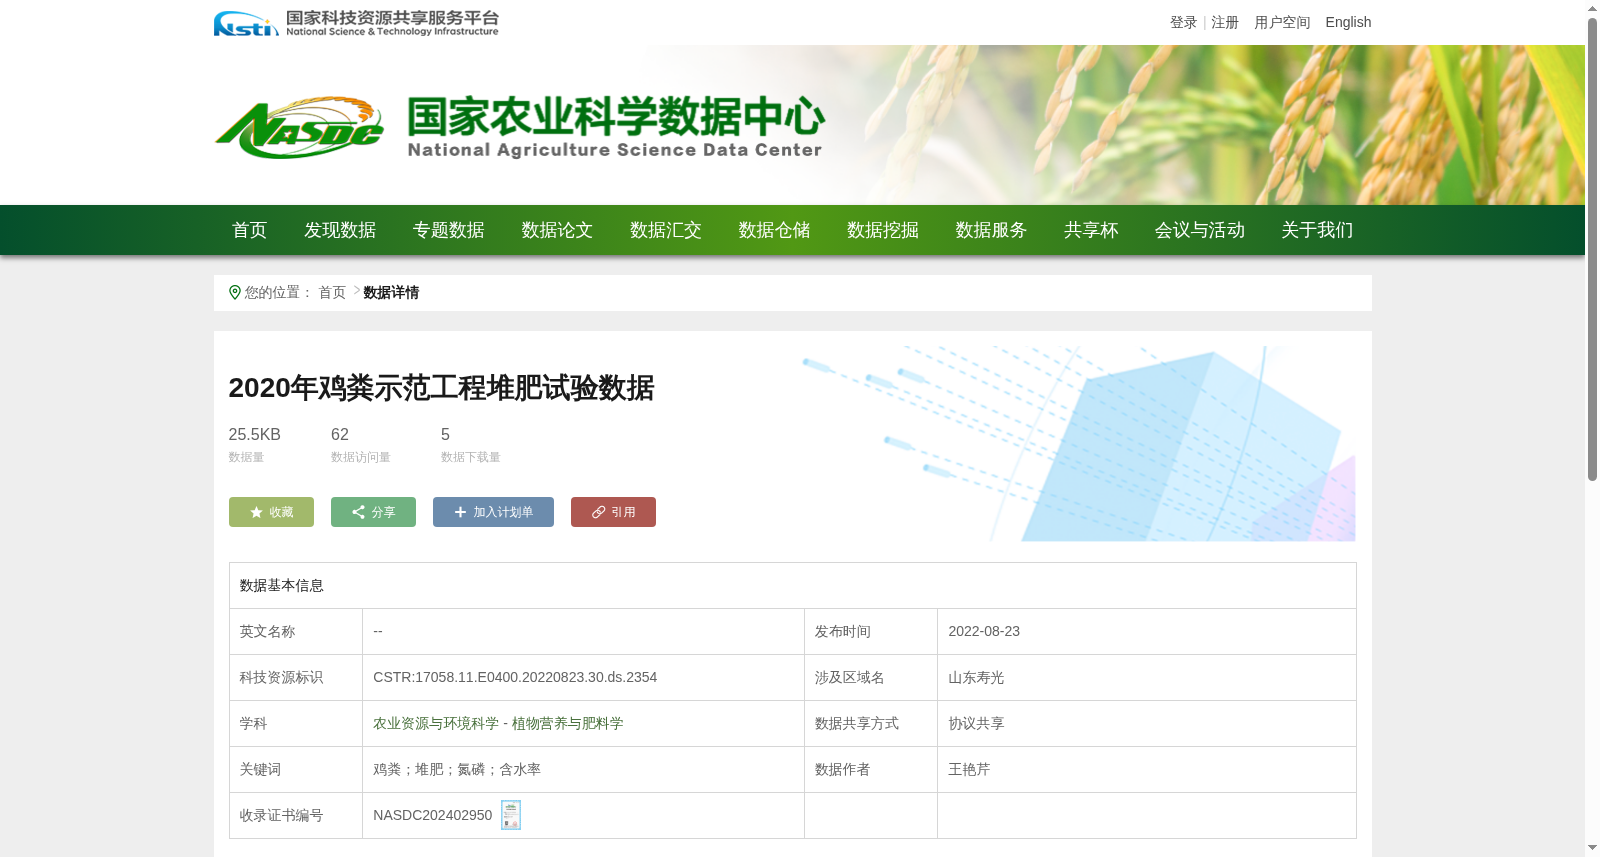
Task: Open the 数据仓储 menu item
Action: [774, 230]
